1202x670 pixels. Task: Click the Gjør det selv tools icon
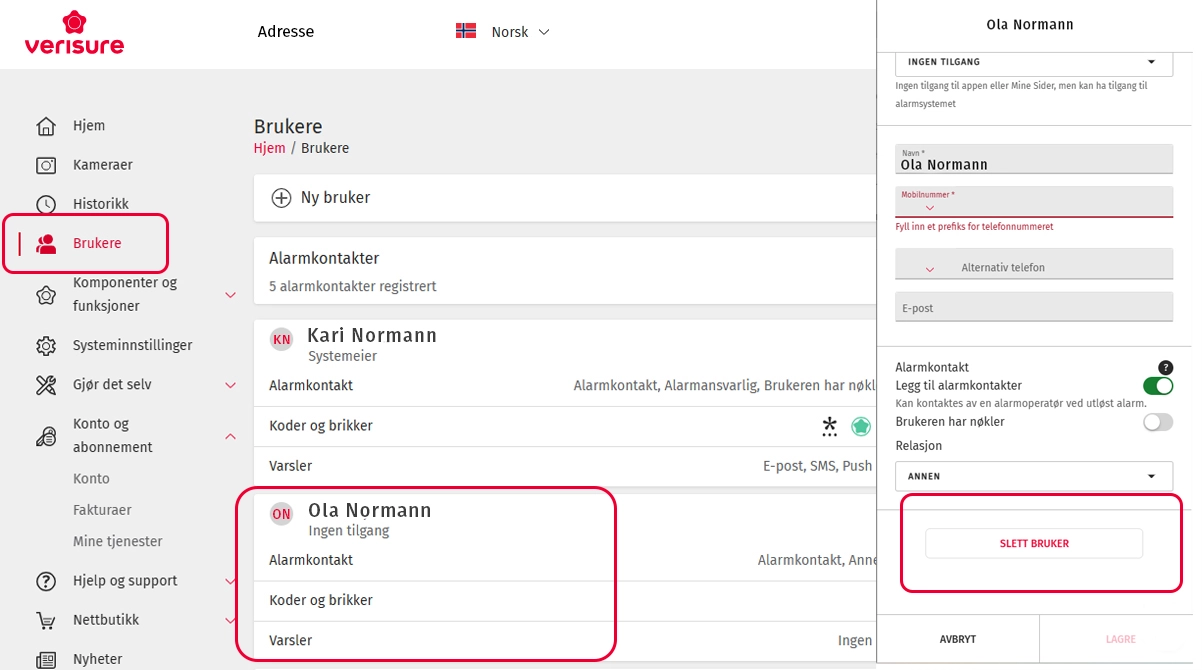tap(46, 385)
